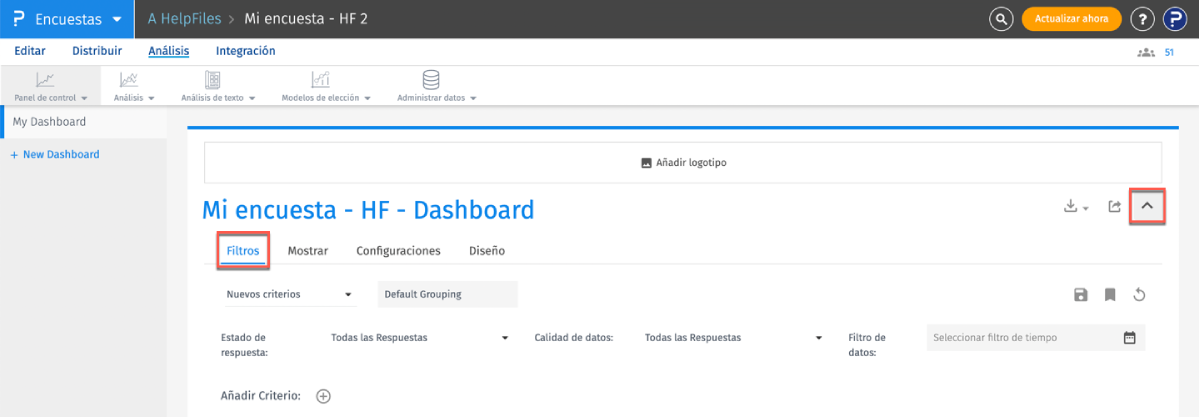Switch to the Diseño tab

click(x=486, y=250)
